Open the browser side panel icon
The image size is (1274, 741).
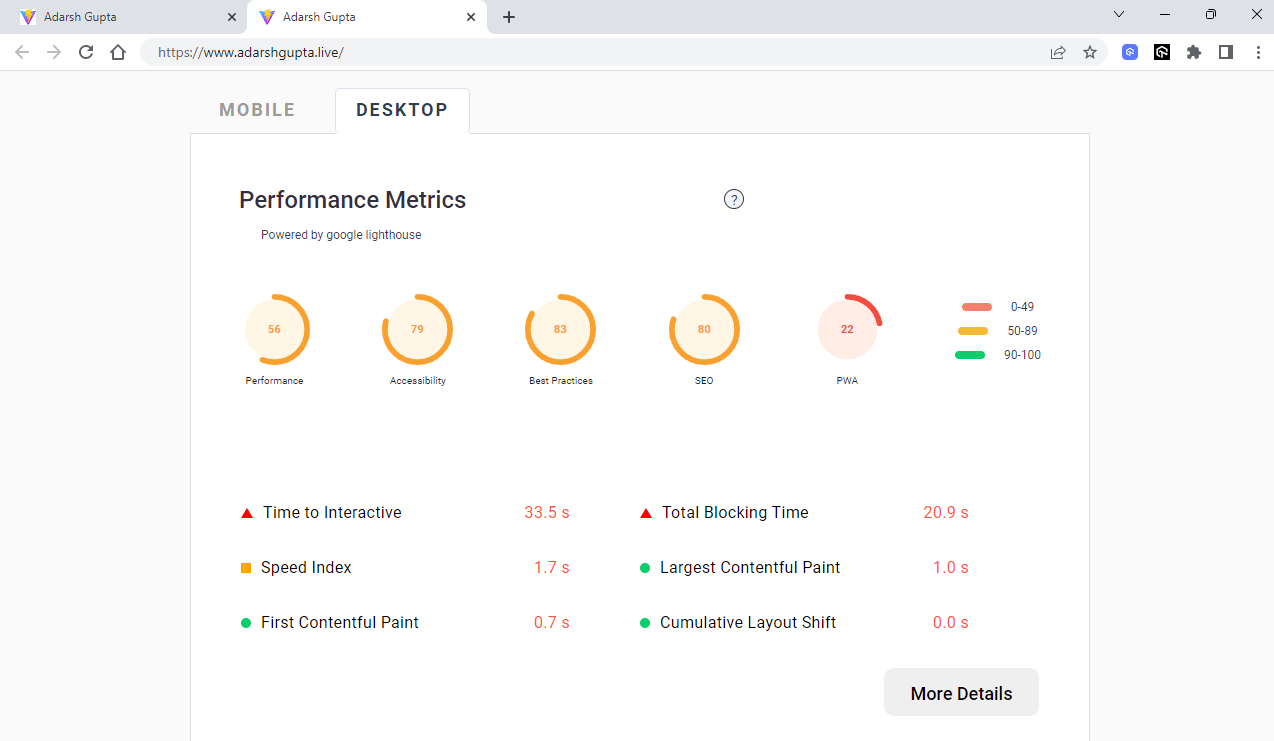[1226, 52]
